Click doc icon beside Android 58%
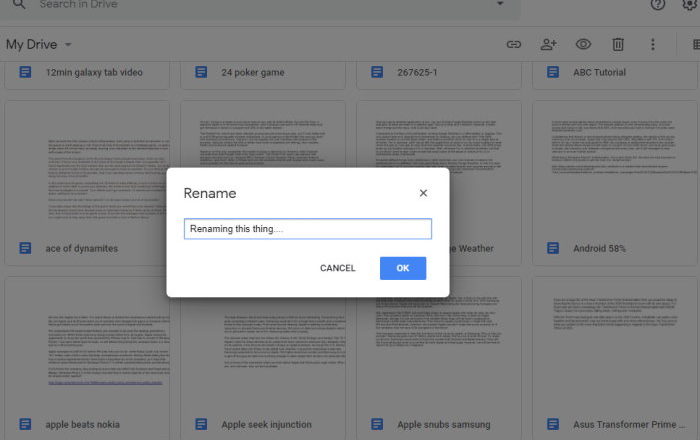700x440 pixels. tap(553, 248)
